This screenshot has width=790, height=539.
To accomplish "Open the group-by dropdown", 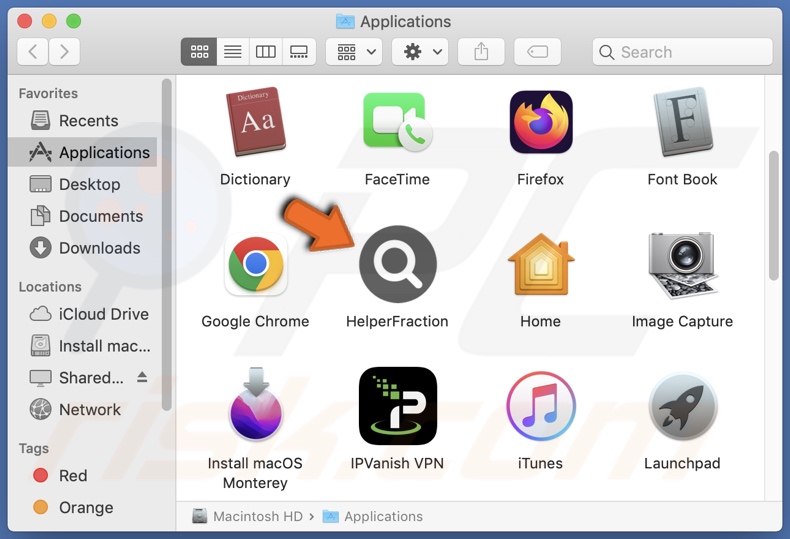I will point(354,51).
